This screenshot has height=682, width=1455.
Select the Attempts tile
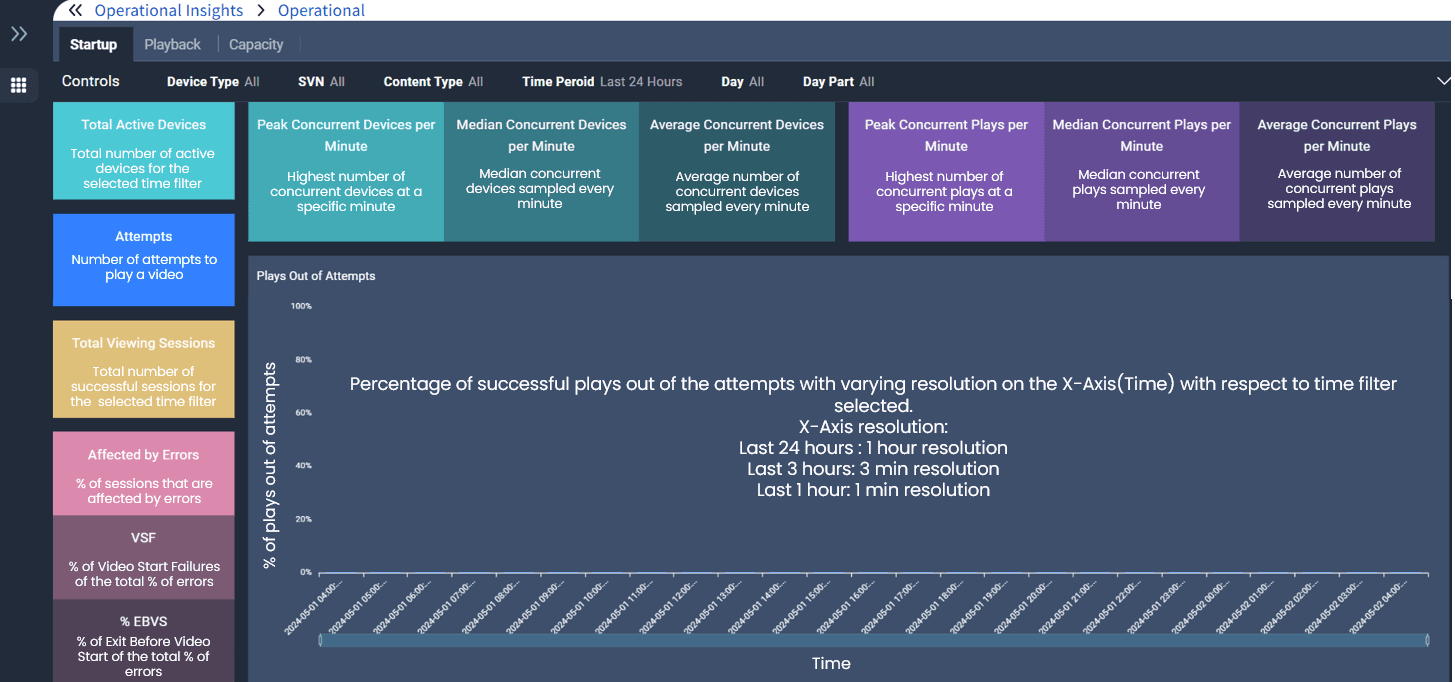143,259
